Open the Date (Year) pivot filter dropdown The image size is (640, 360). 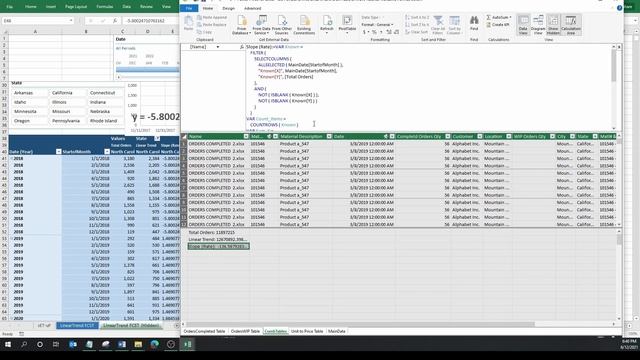click(x=58, y=152)
